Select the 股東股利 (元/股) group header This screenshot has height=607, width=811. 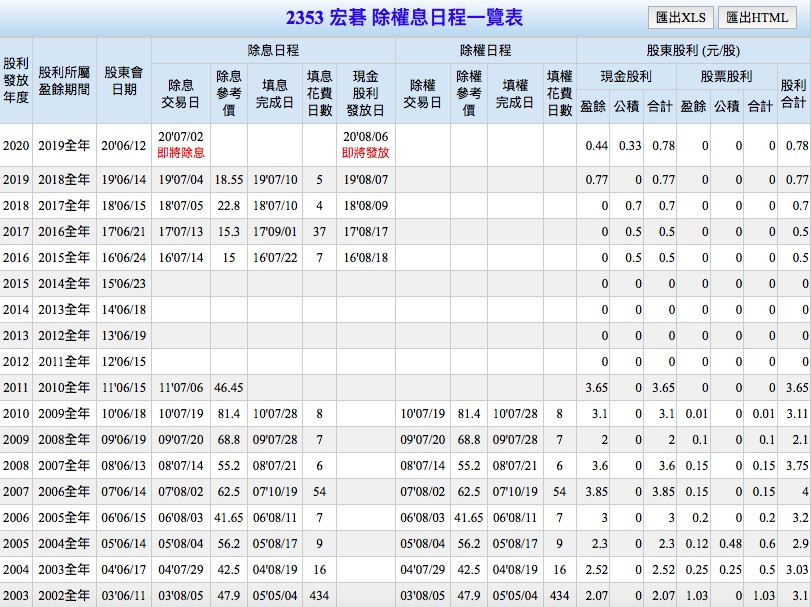point(693,50)
